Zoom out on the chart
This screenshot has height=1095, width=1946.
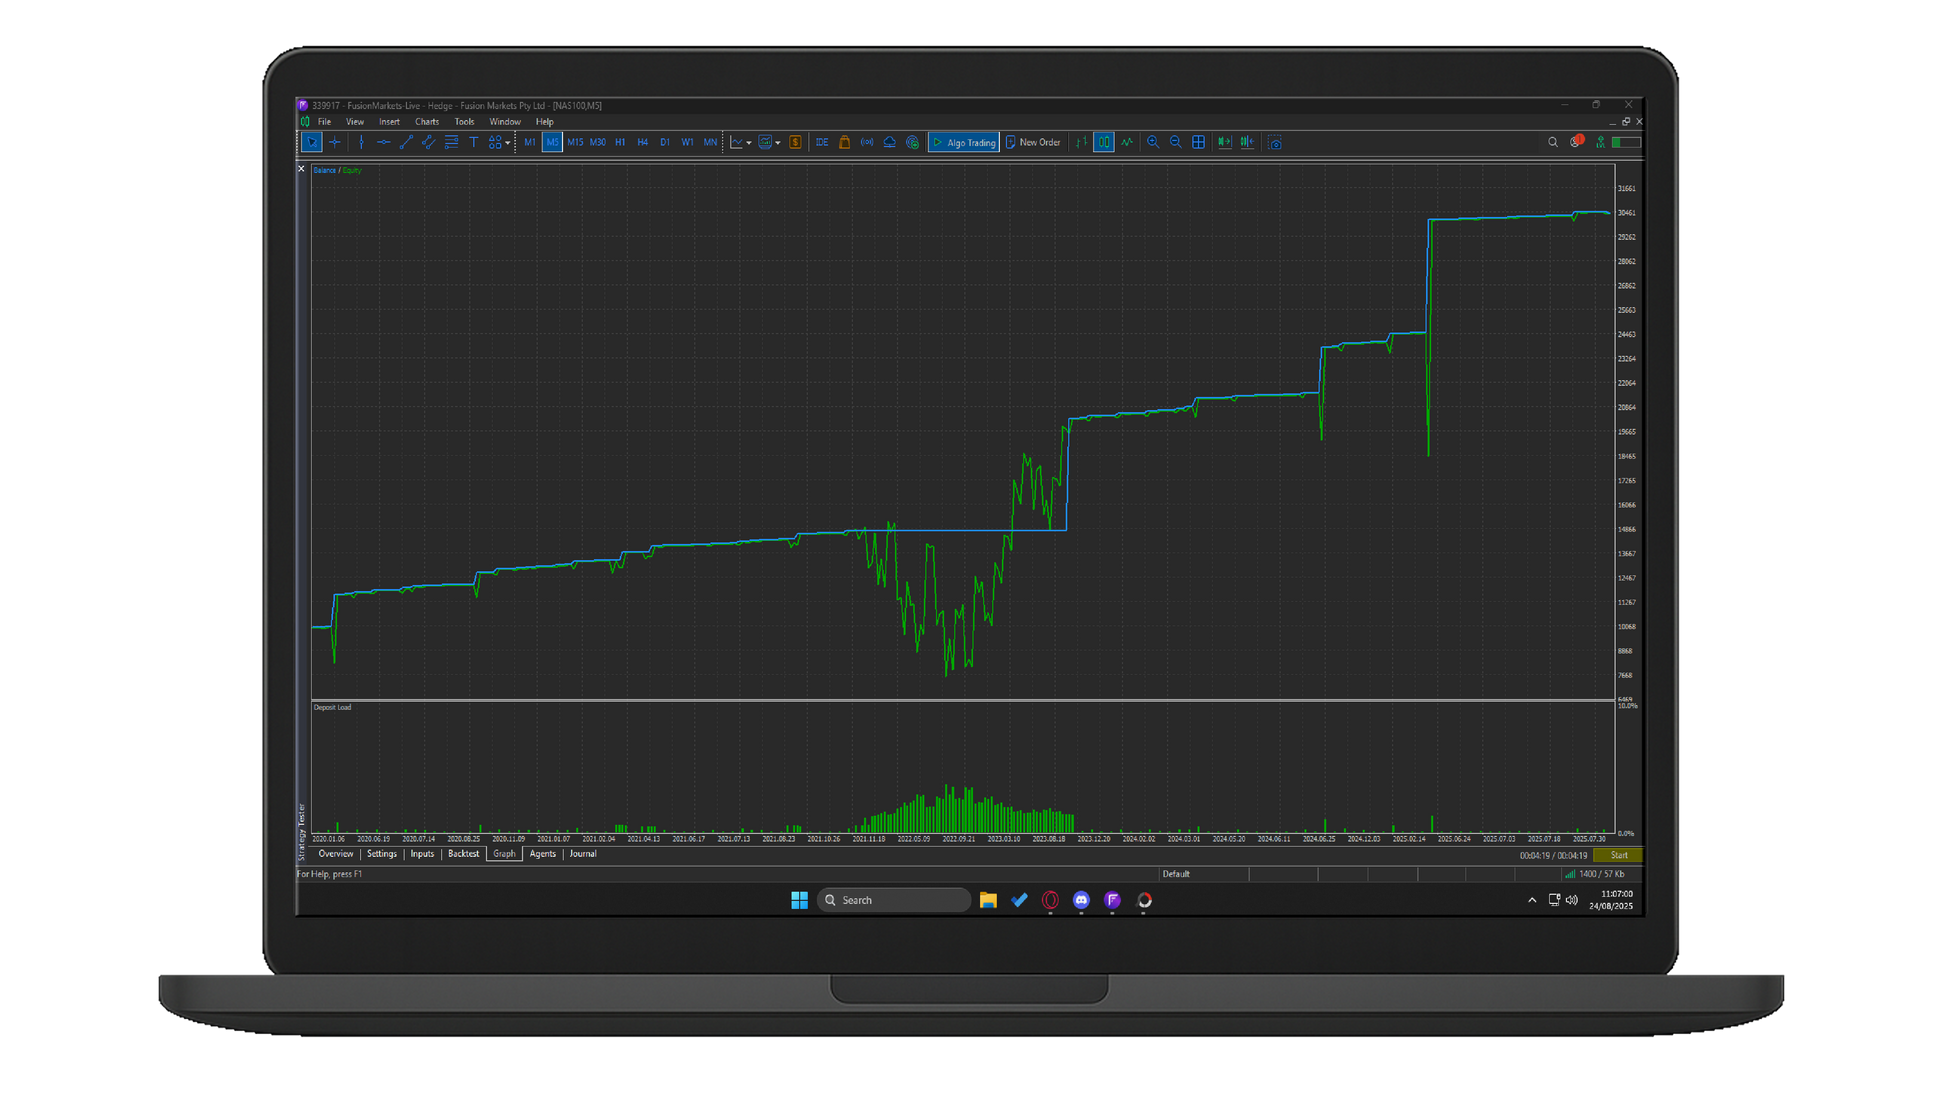[1176, 142]
